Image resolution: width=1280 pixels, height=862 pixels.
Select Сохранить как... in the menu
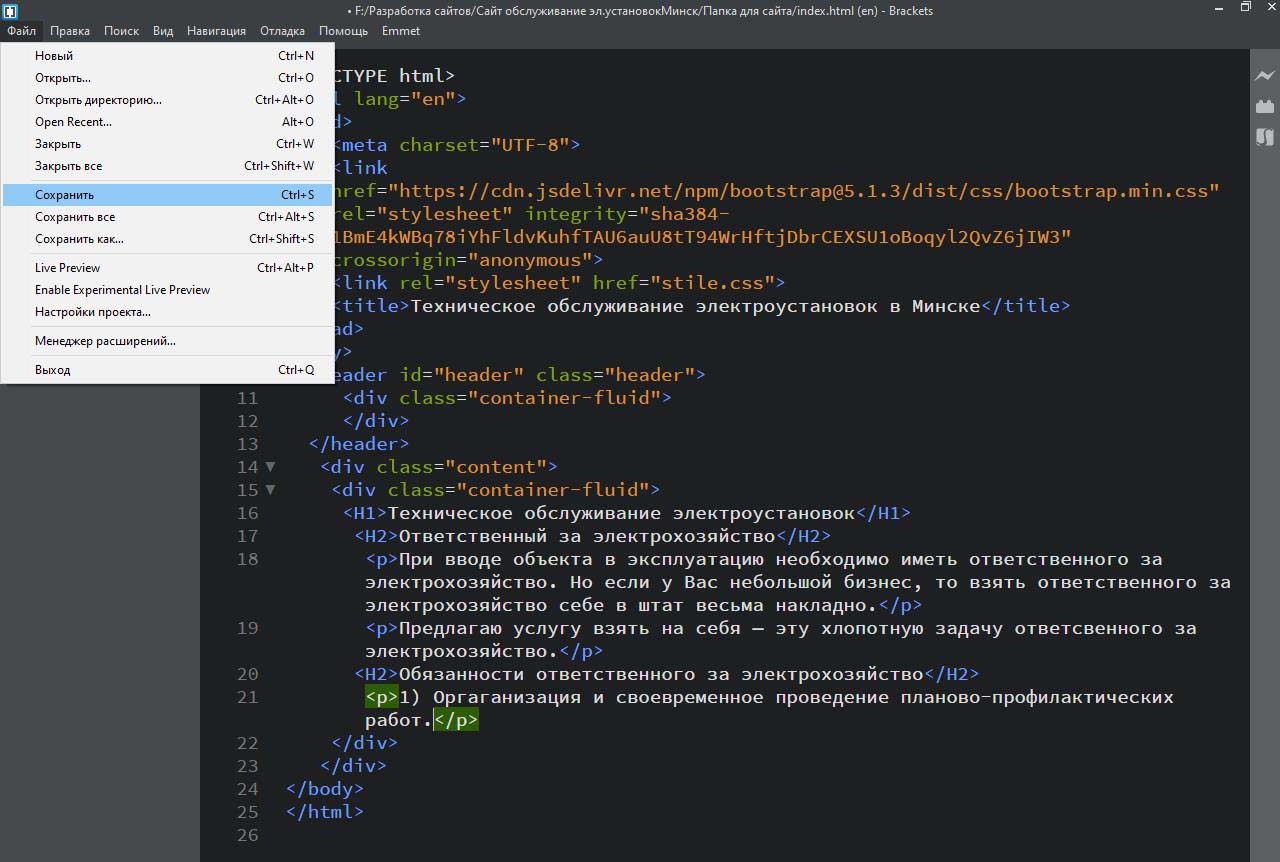click(x=79, y=239)
